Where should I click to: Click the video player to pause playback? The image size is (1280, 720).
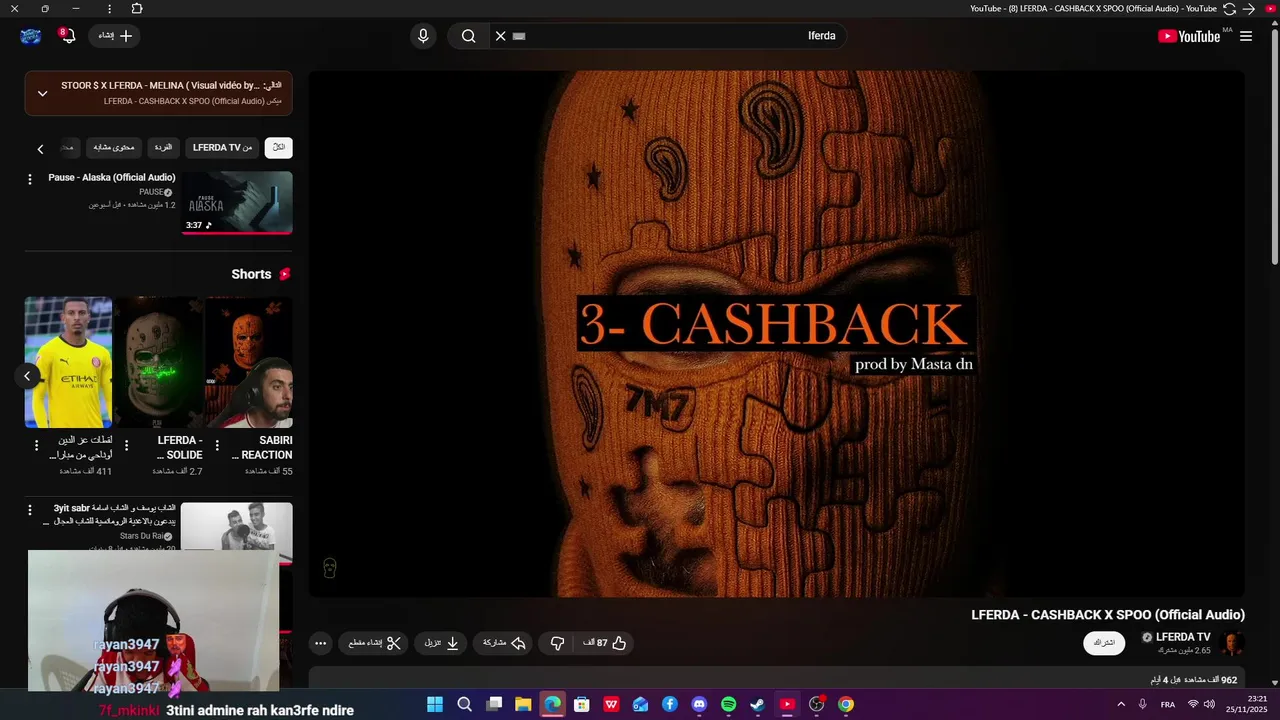coord(776,334)
